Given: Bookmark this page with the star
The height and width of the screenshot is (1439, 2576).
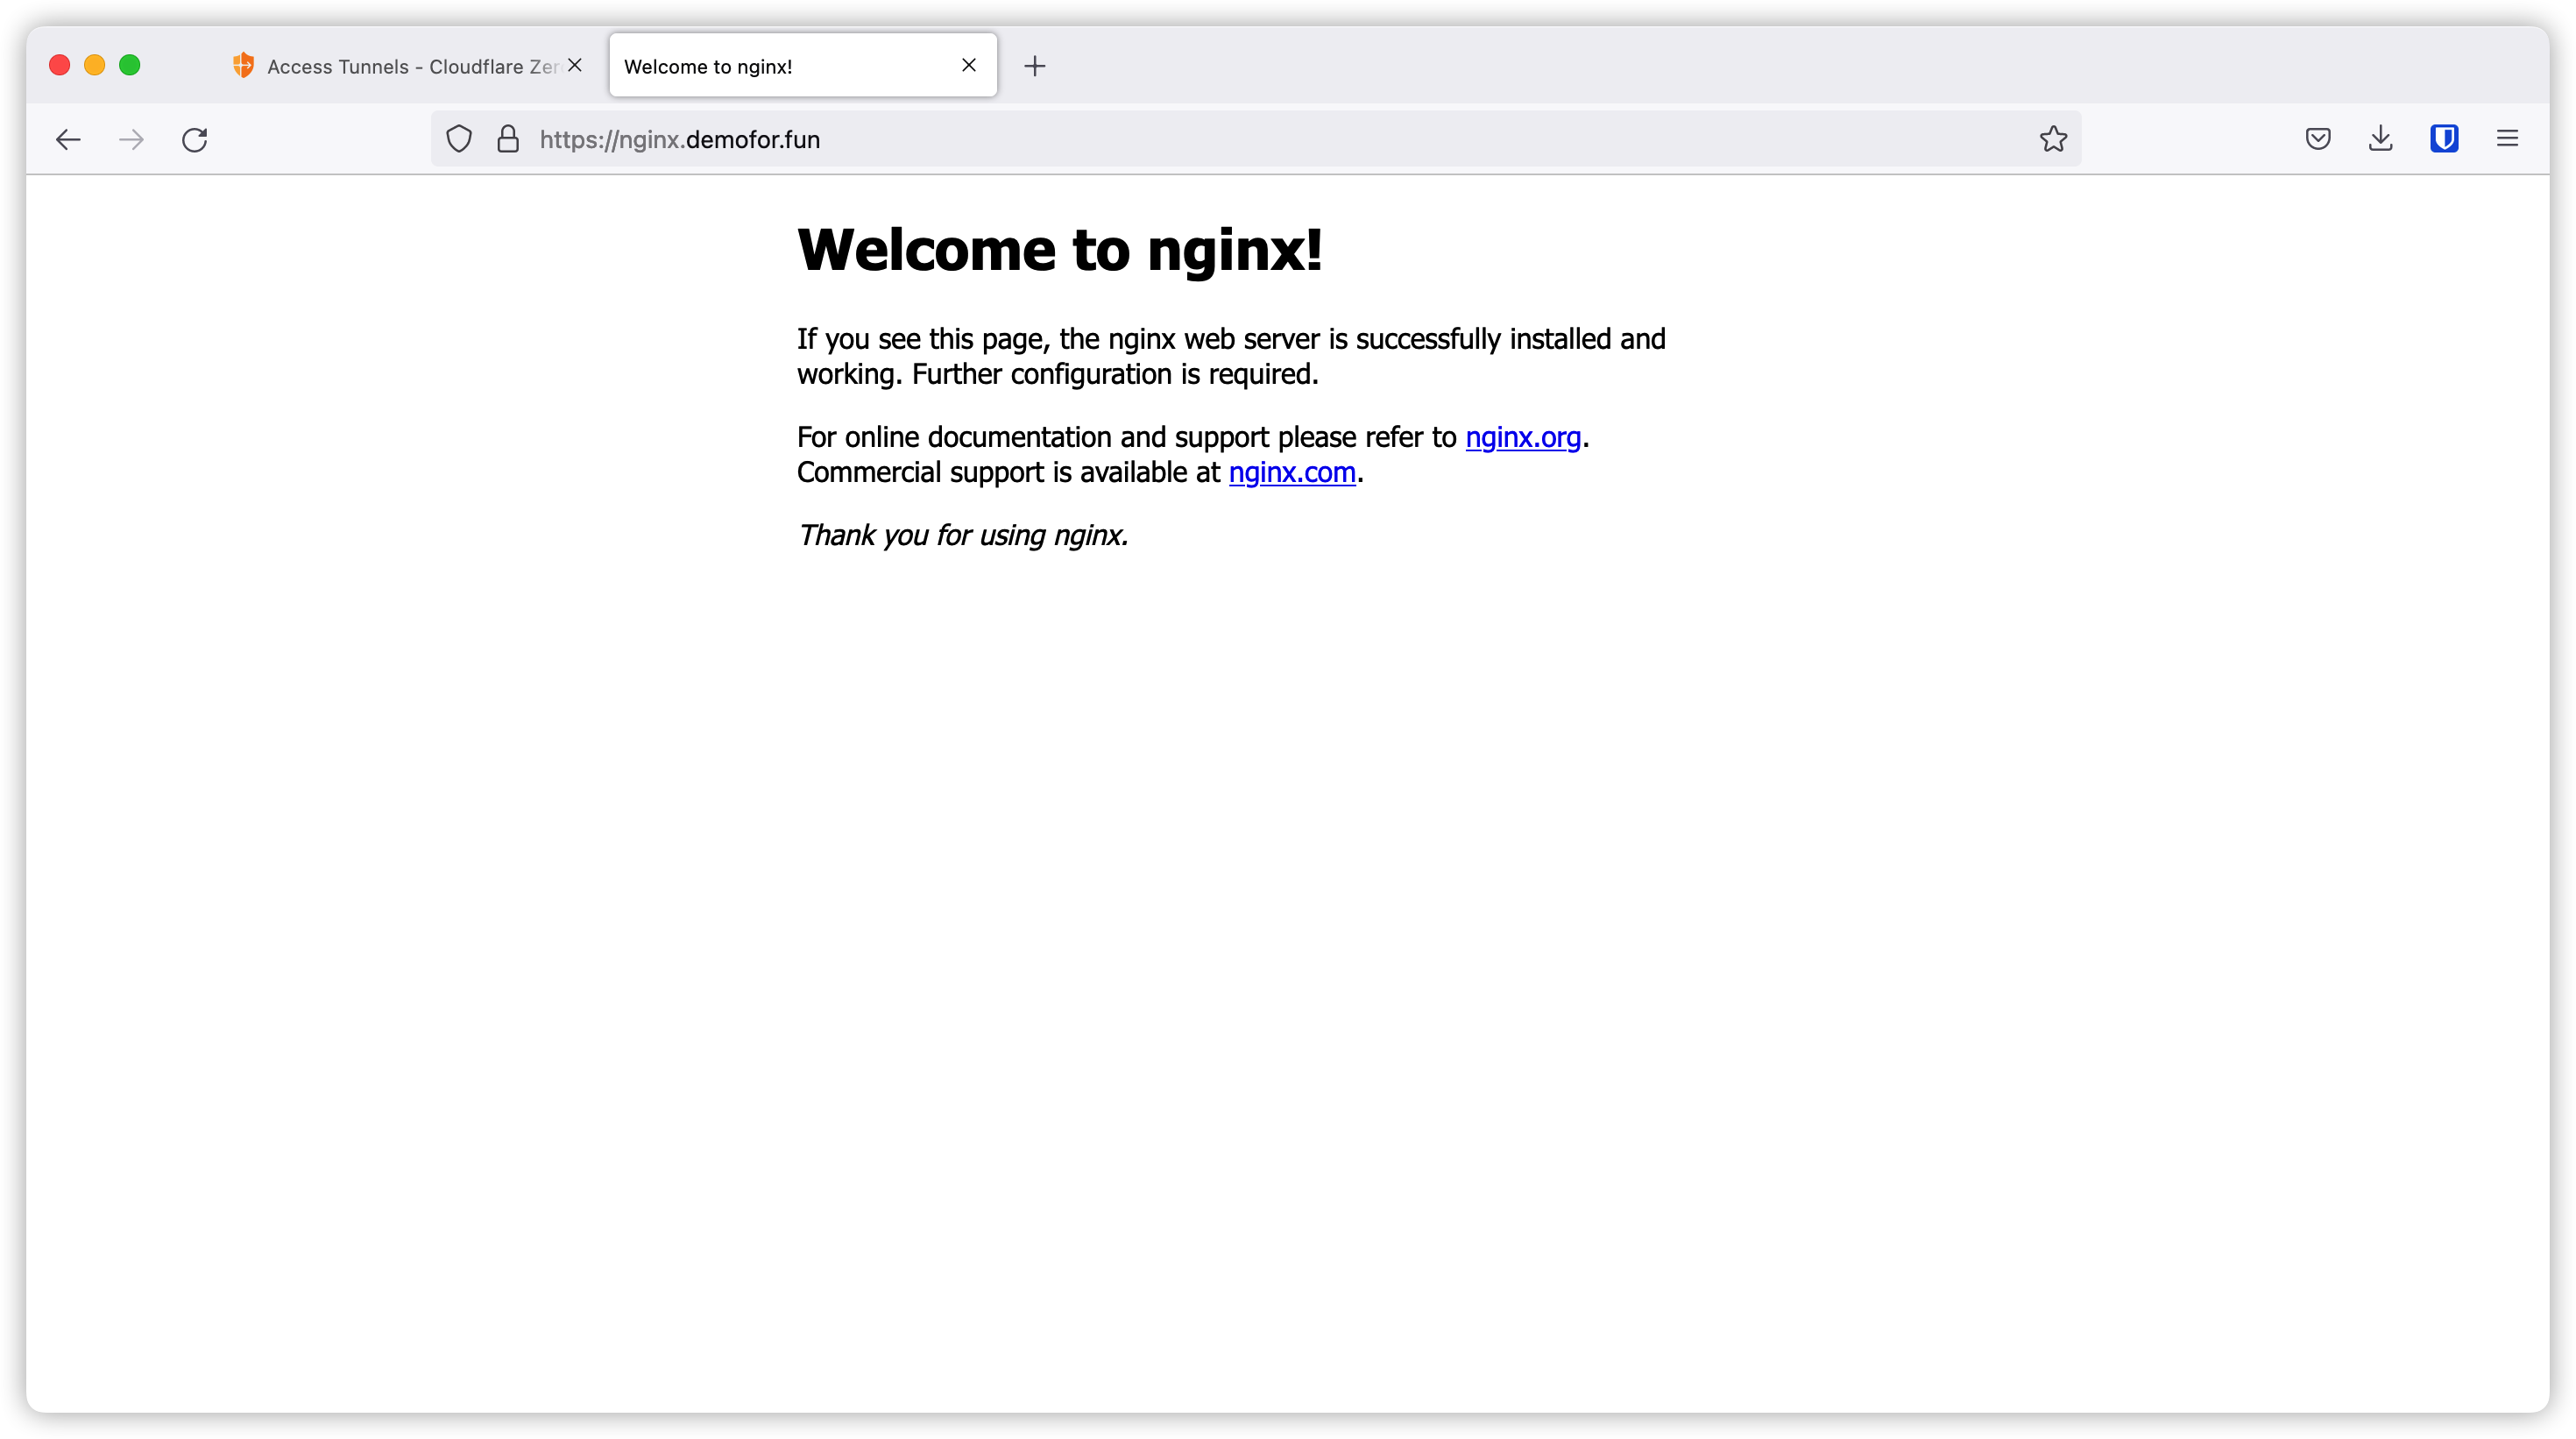Looking at the screenshot, I should [x=2053, y=139].
